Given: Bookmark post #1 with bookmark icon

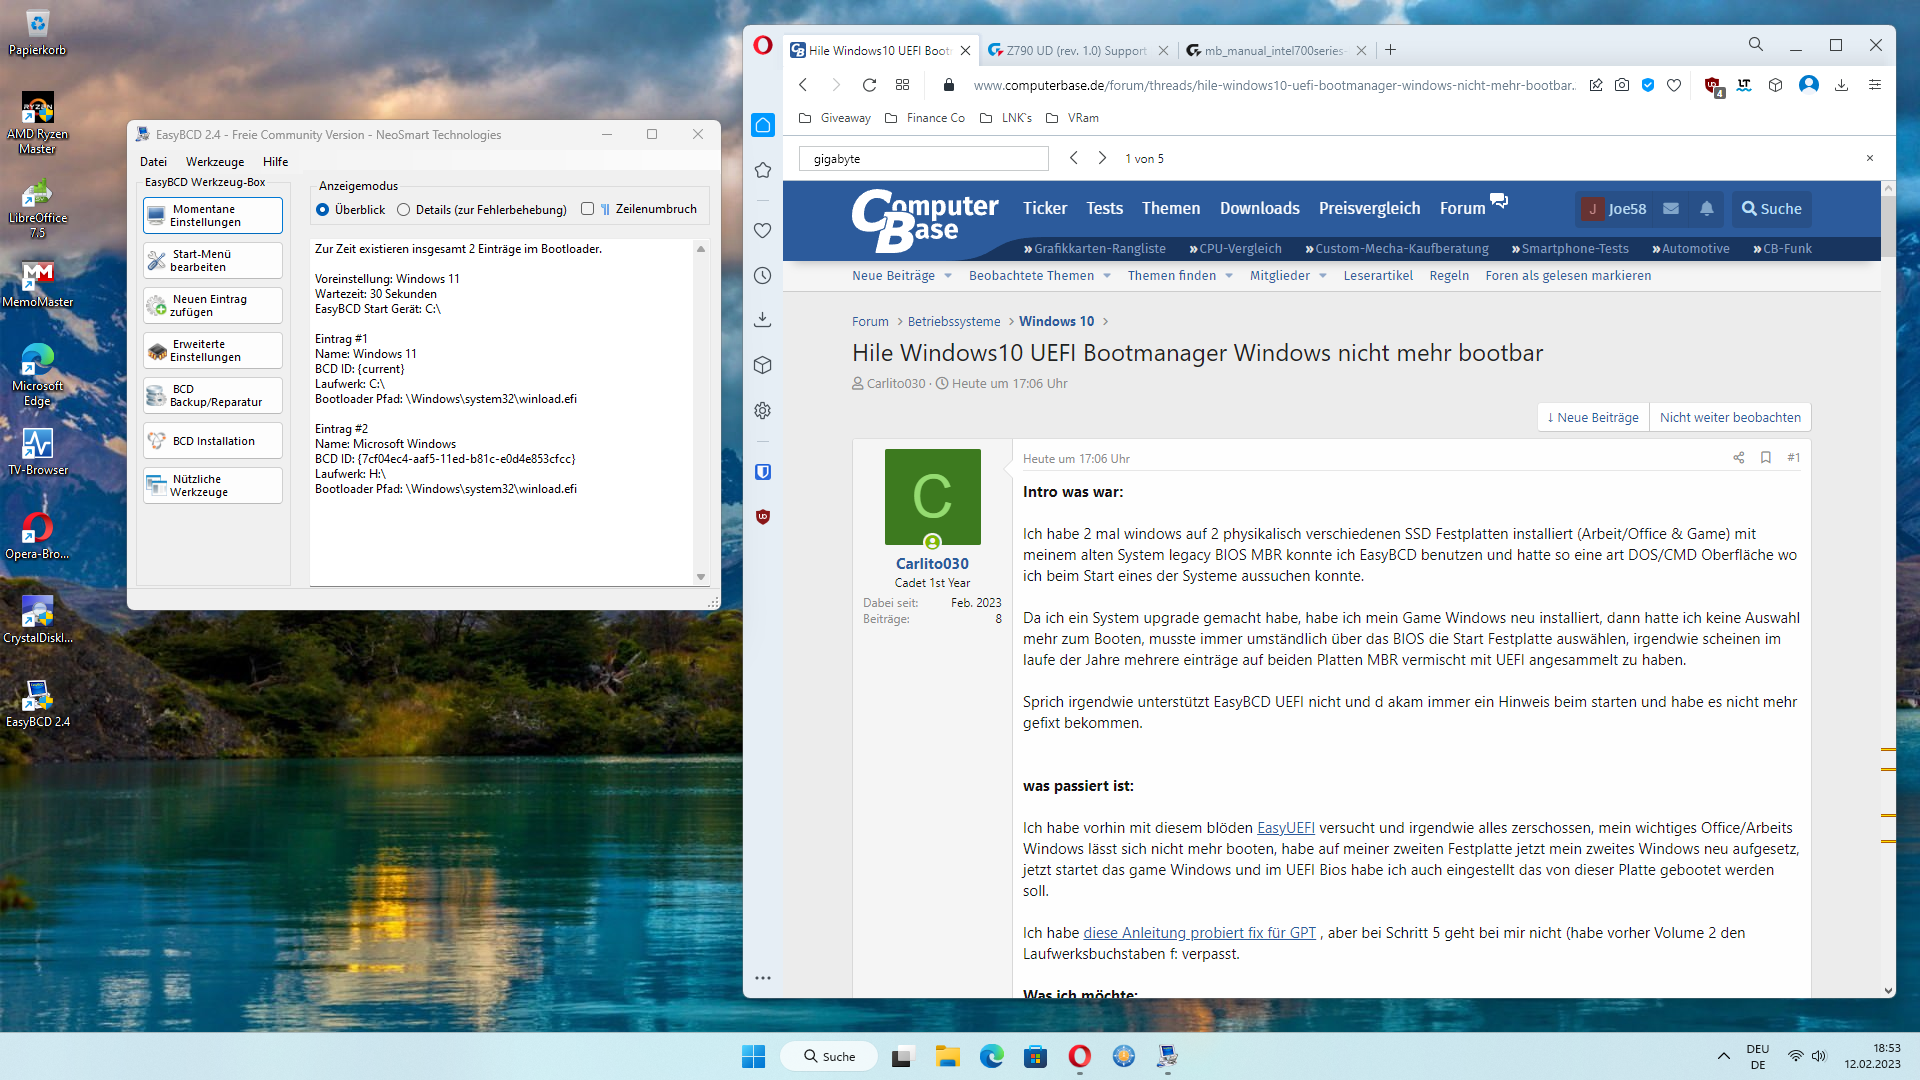Looking at the screenshot, I should [x=1766, y=458].
